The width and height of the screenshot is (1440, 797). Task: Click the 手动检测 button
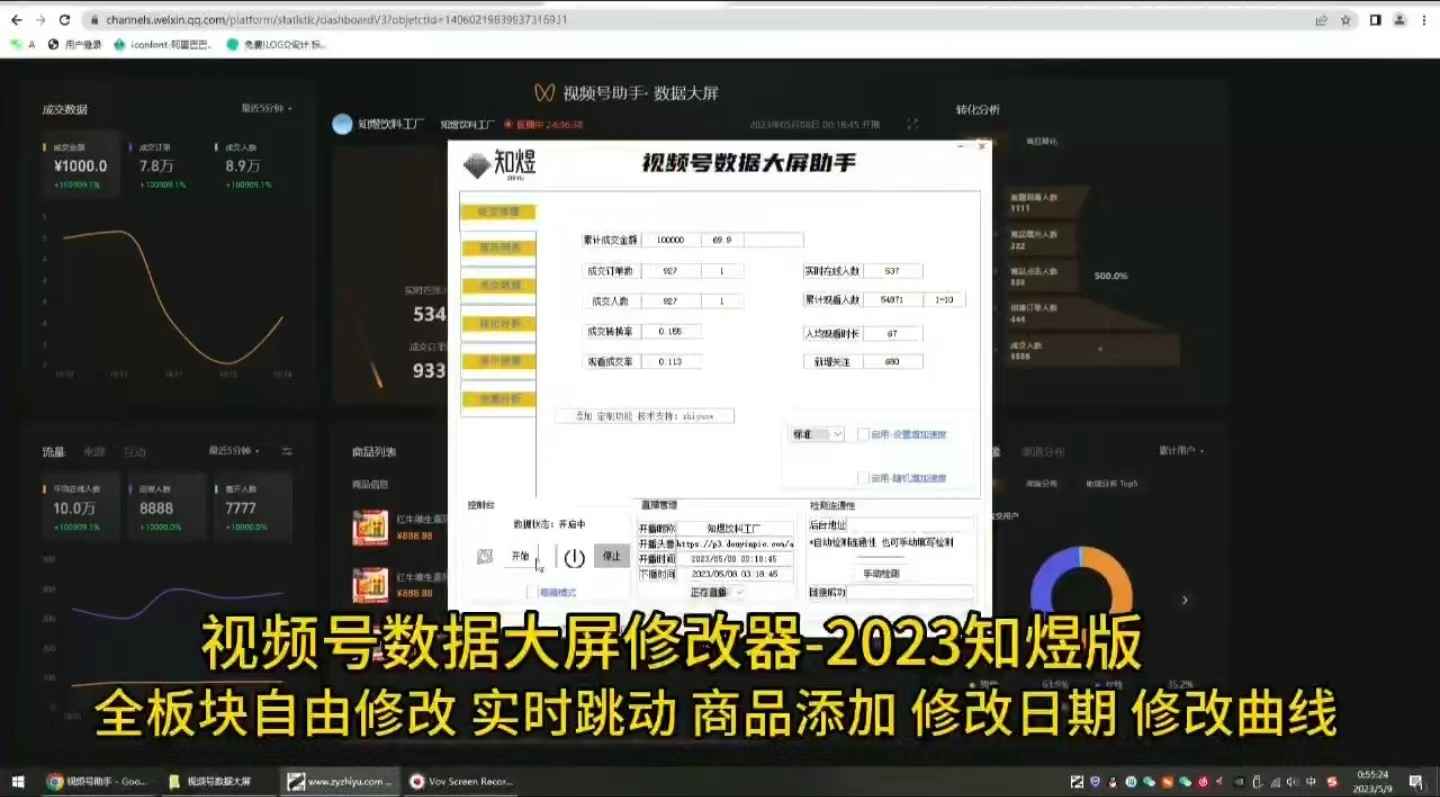coord(880,572)
